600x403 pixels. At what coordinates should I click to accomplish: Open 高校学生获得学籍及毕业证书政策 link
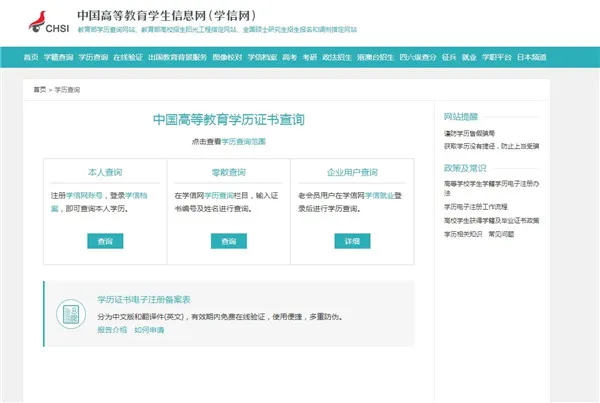[491, 220]
